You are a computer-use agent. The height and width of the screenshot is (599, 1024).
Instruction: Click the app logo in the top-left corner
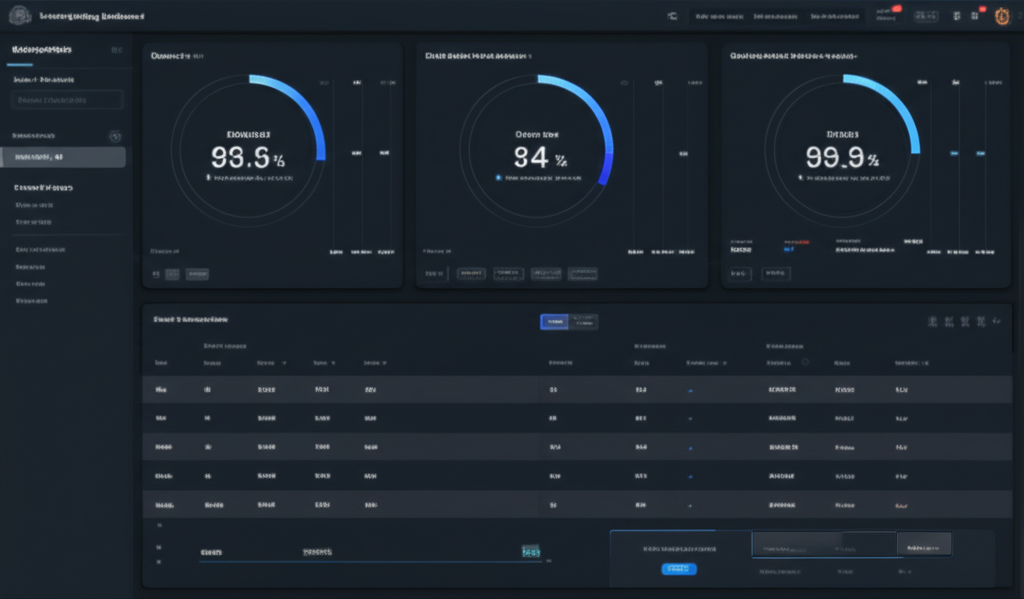coord(19,17)
